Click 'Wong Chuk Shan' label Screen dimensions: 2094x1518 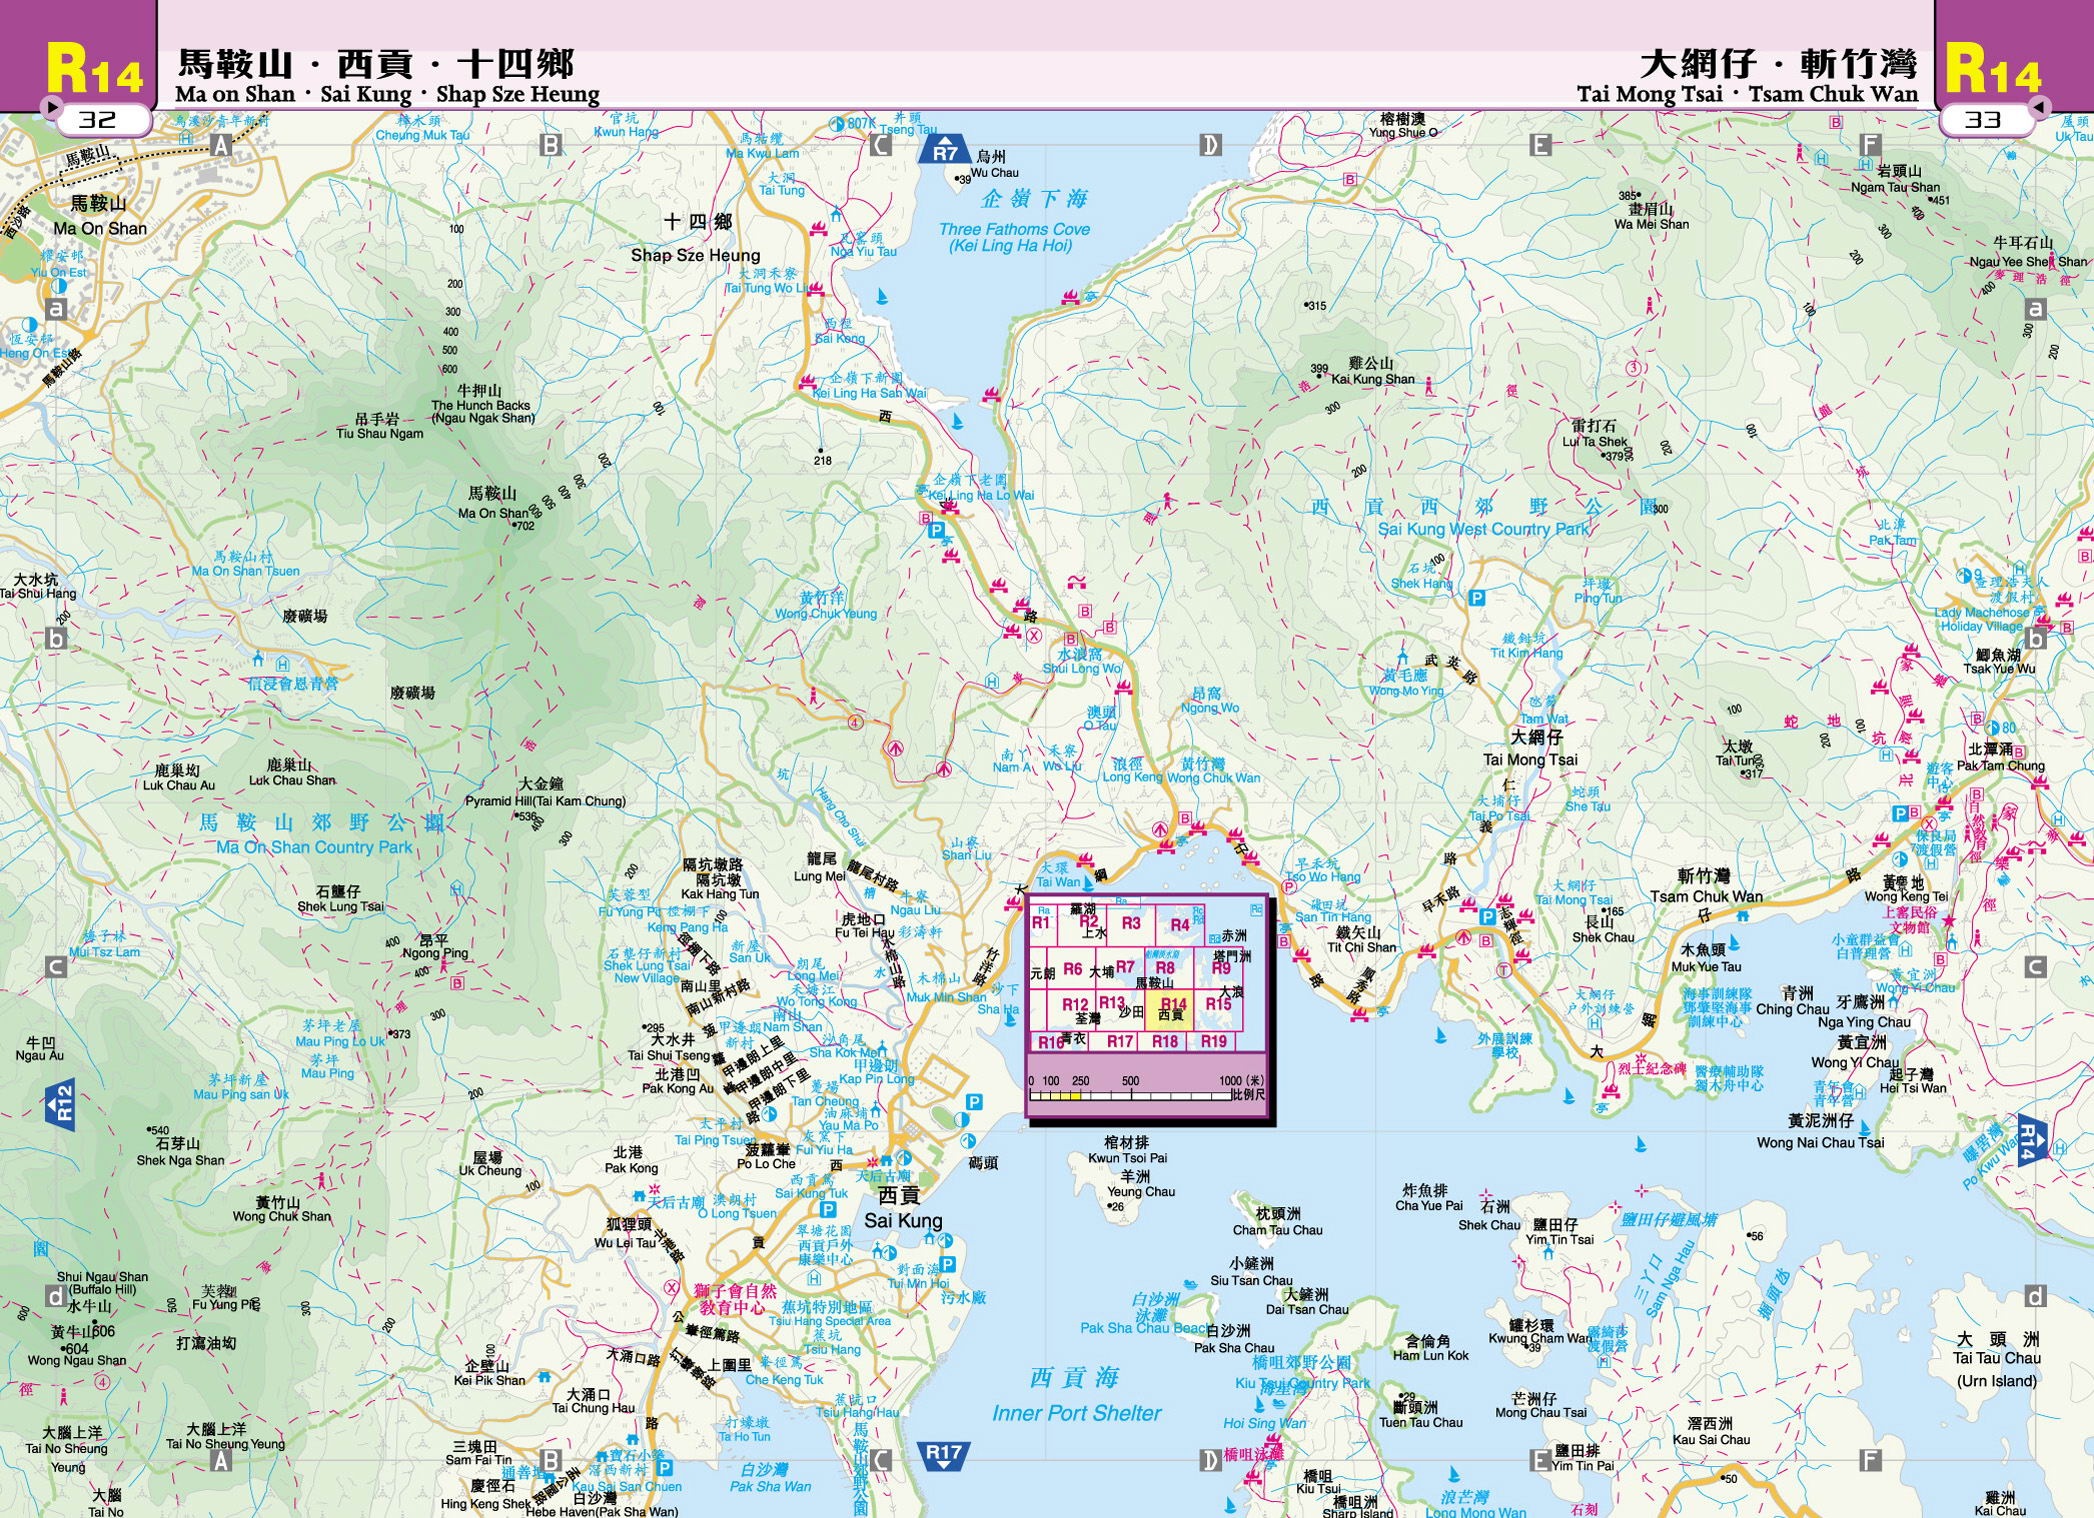(x=281, y=1217)
